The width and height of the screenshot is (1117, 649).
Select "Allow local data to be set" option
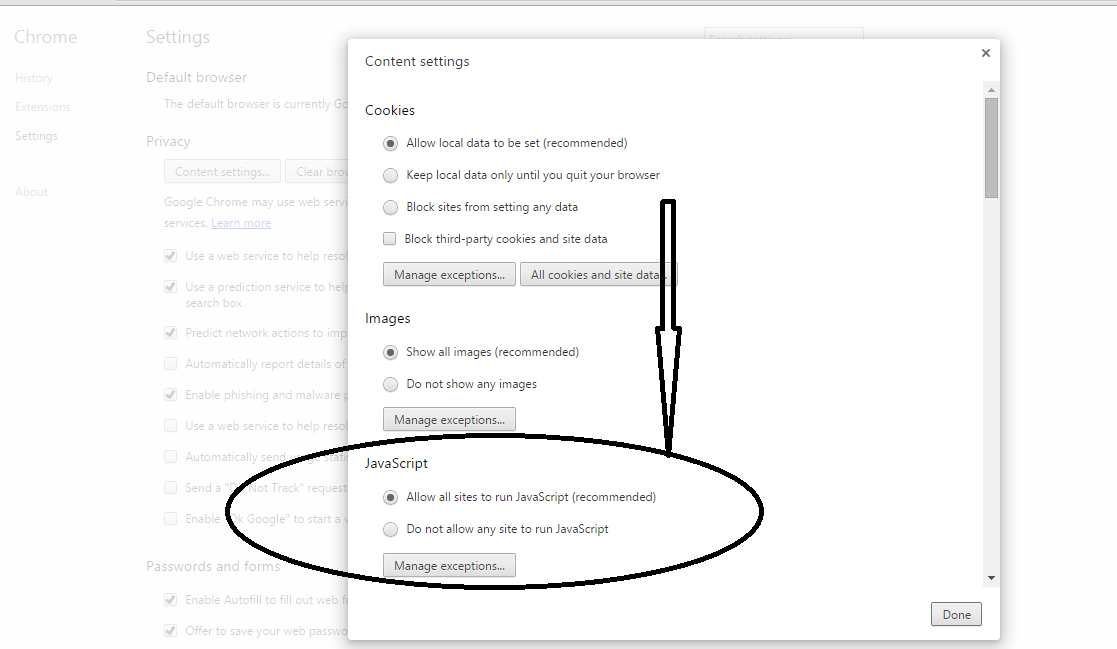[x=390, y=143]
